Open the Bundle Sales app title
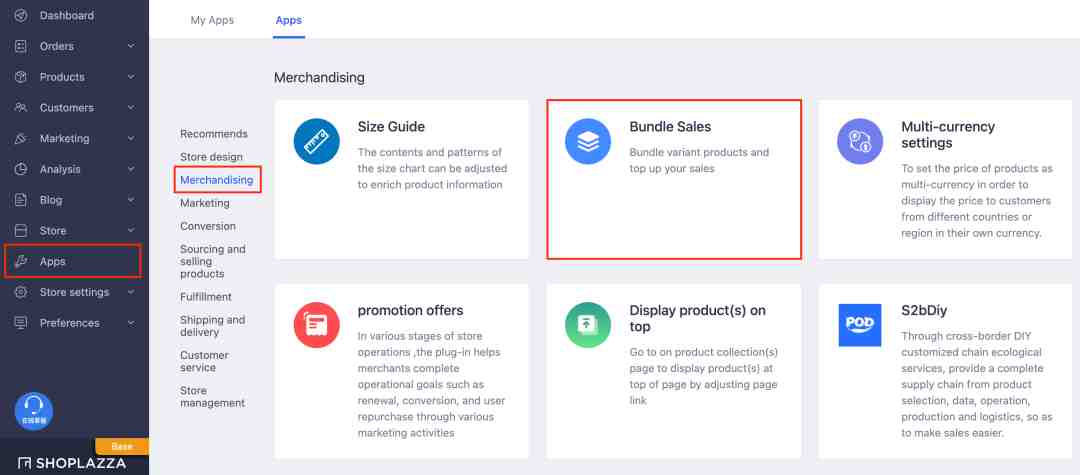The height and width of the screenshot is (475, 1080). point(670,127)
